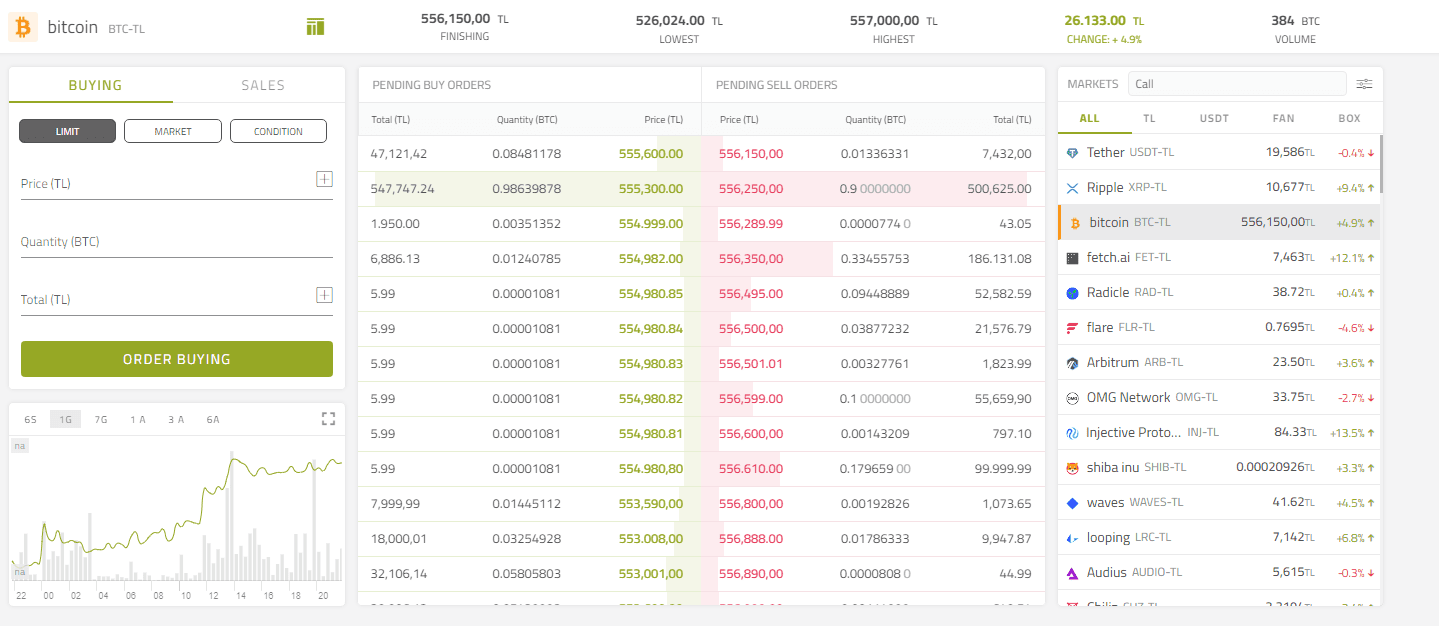The width and height of the screenshot is (1439, 626).
Task: Click the Total (TL) input field
Action: [177, 299]
